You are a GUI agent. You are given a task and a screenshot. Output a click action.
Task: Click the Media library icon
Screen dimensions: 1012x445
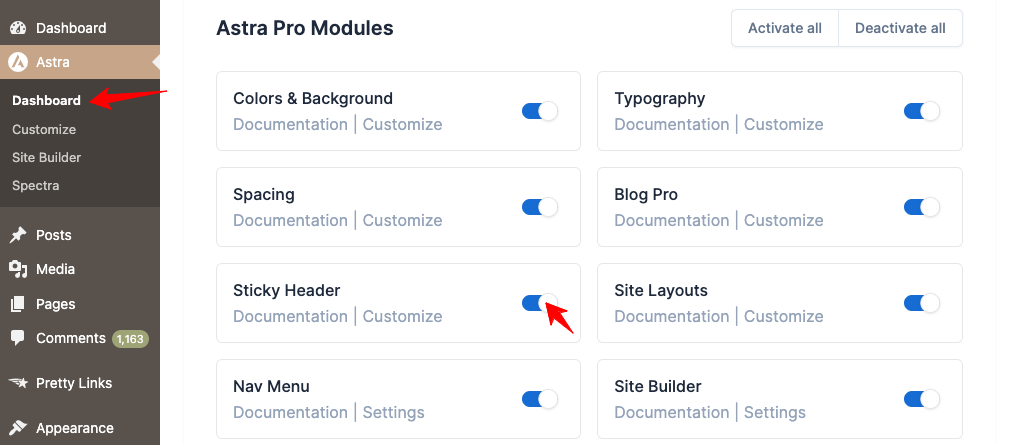pos(18,269)
